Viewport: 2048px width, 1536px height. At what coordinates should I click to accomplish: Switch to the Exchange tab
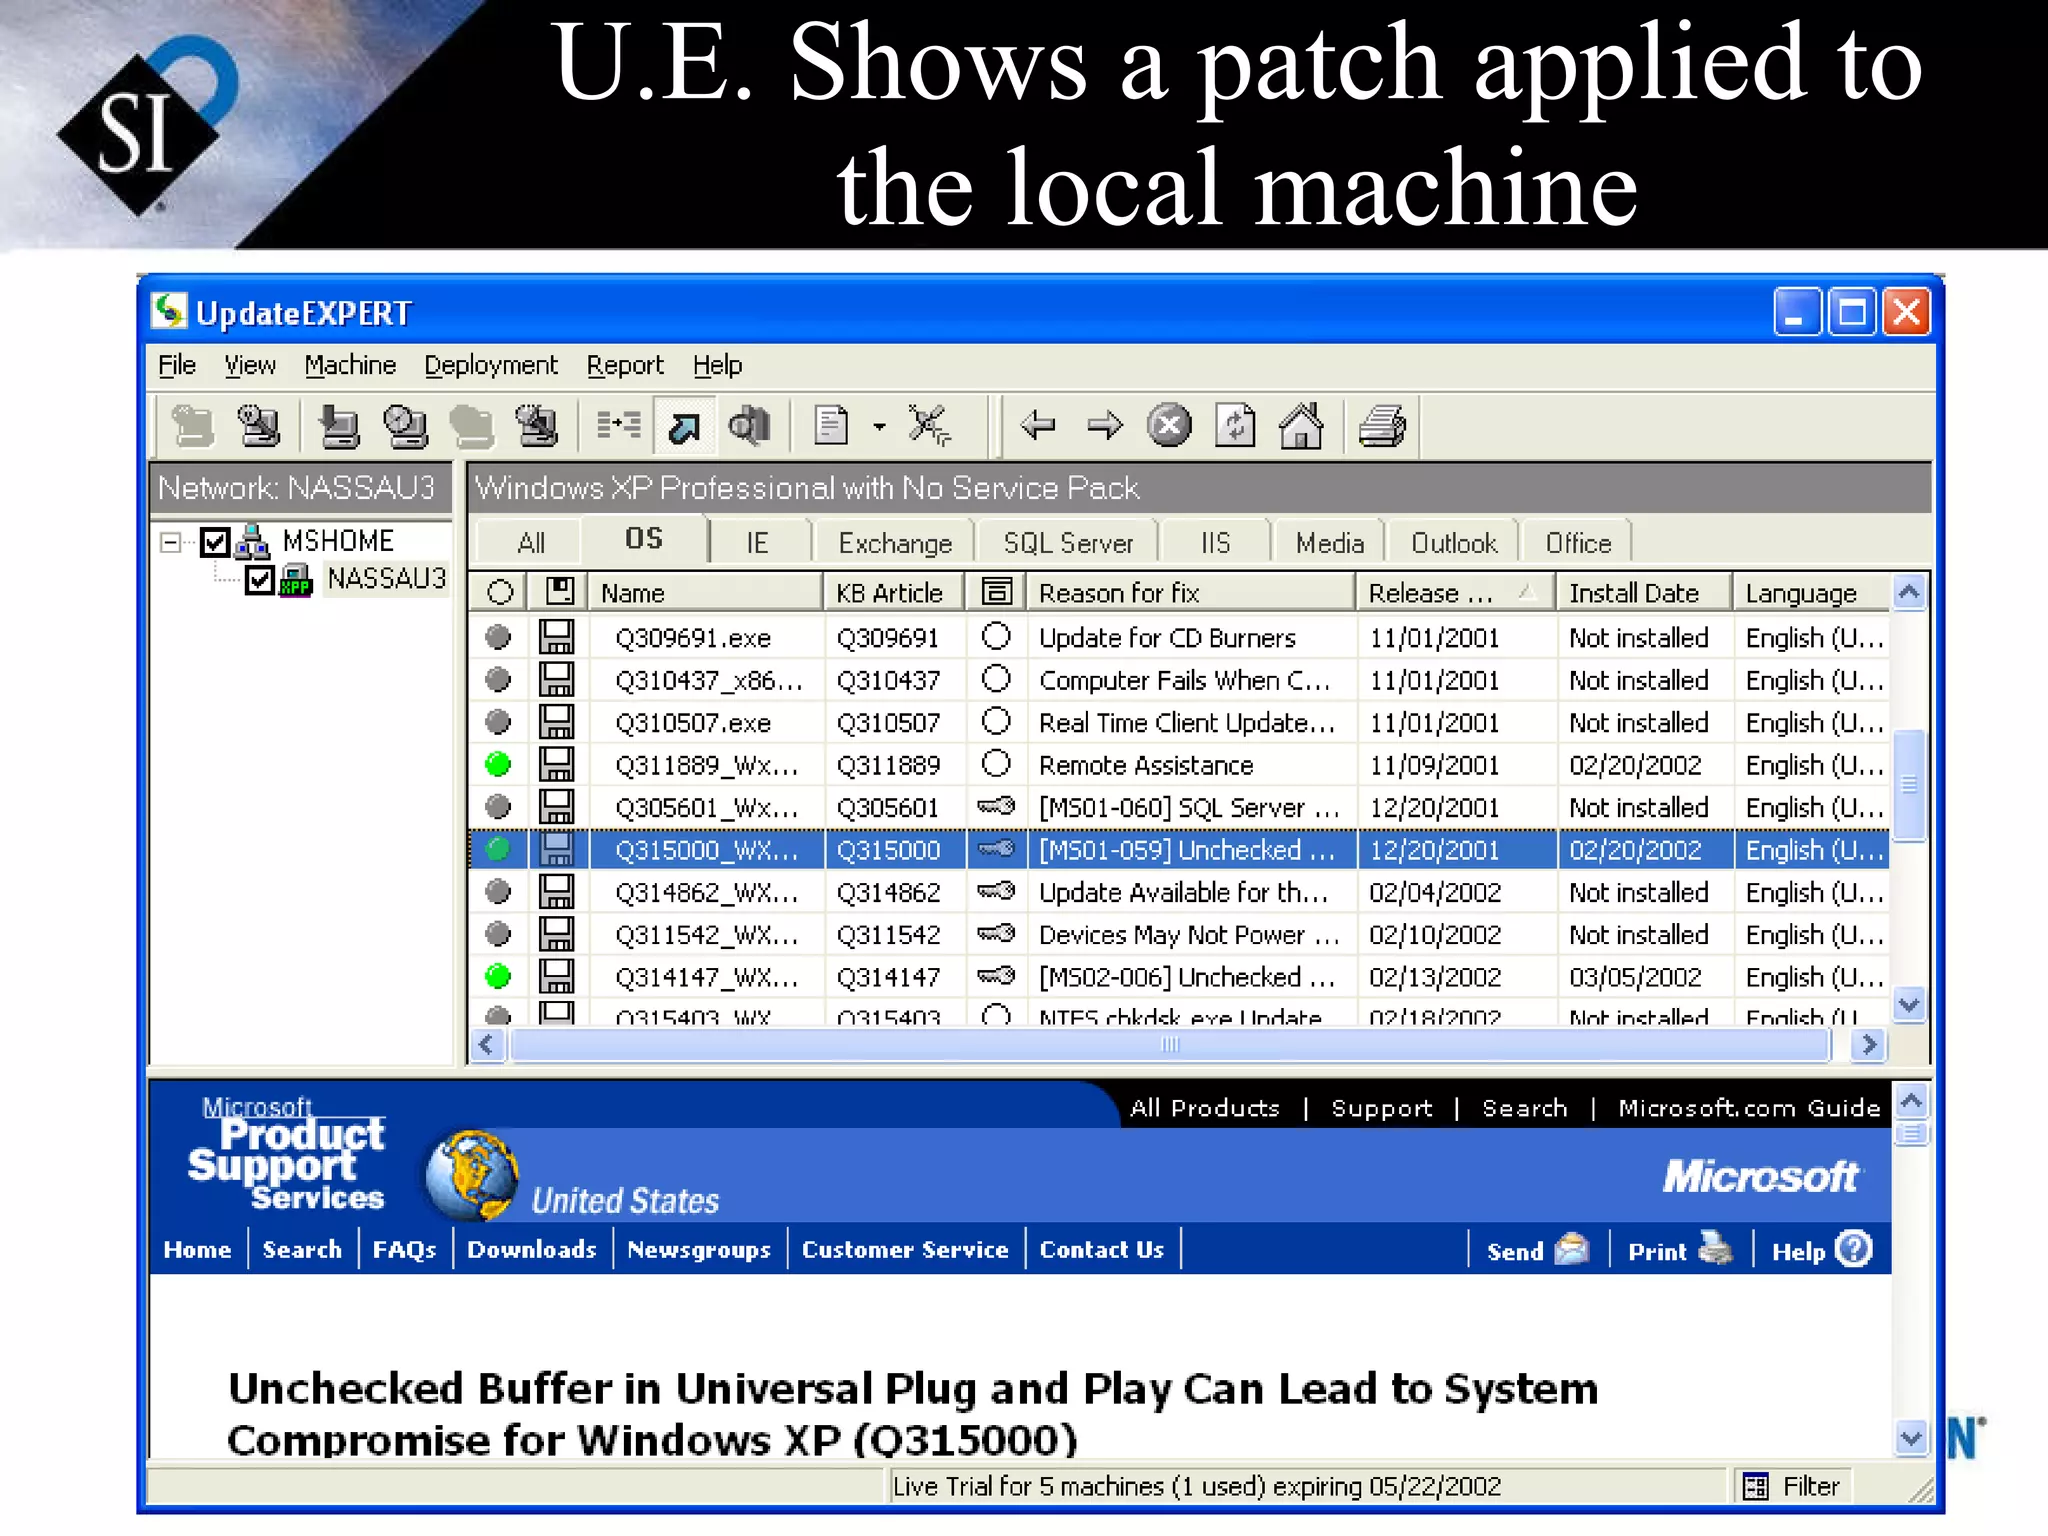[x=895, y=543]
